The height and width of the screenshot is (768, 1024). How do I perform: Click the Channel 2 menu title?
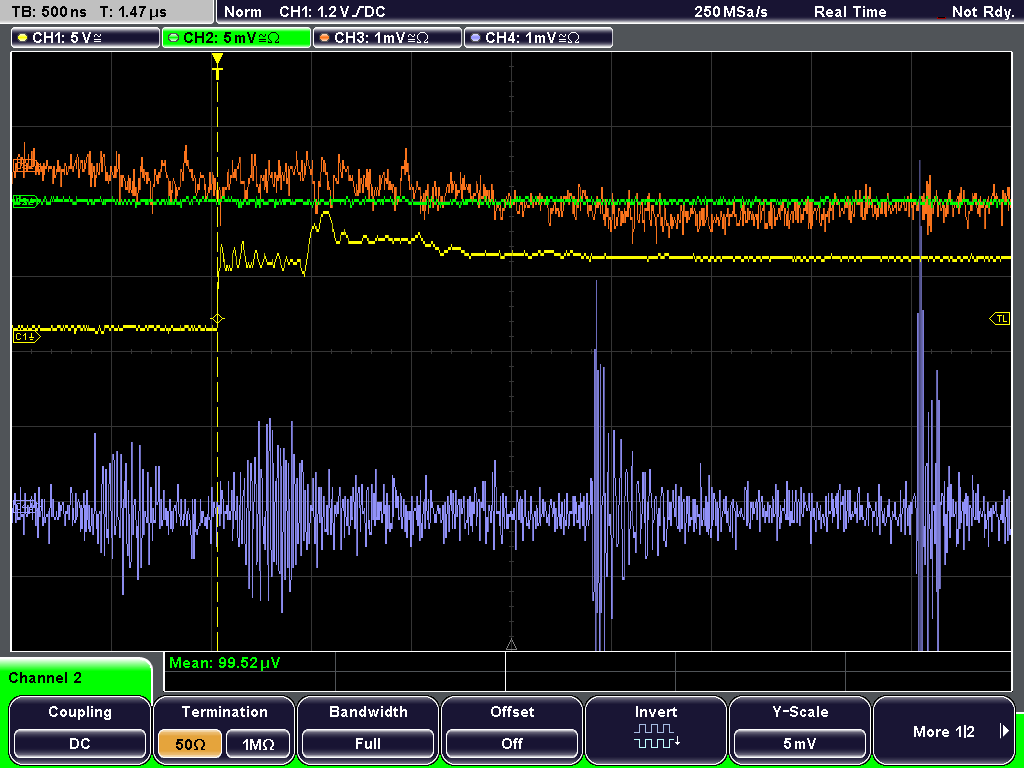45,678
